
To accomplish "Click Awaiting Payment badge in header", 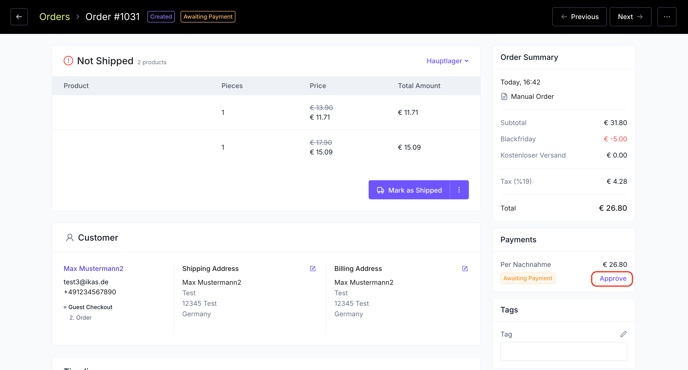I will pos(208,17).
